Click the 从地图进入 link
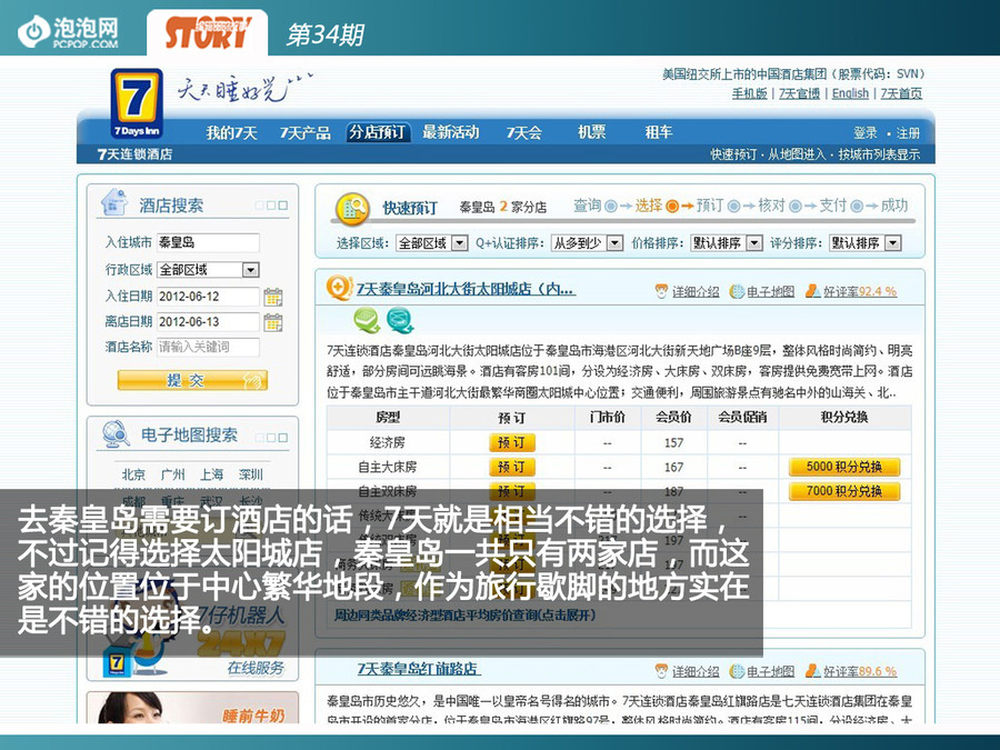The height and width of the screenshot is (750, 1000). point(796,154)
